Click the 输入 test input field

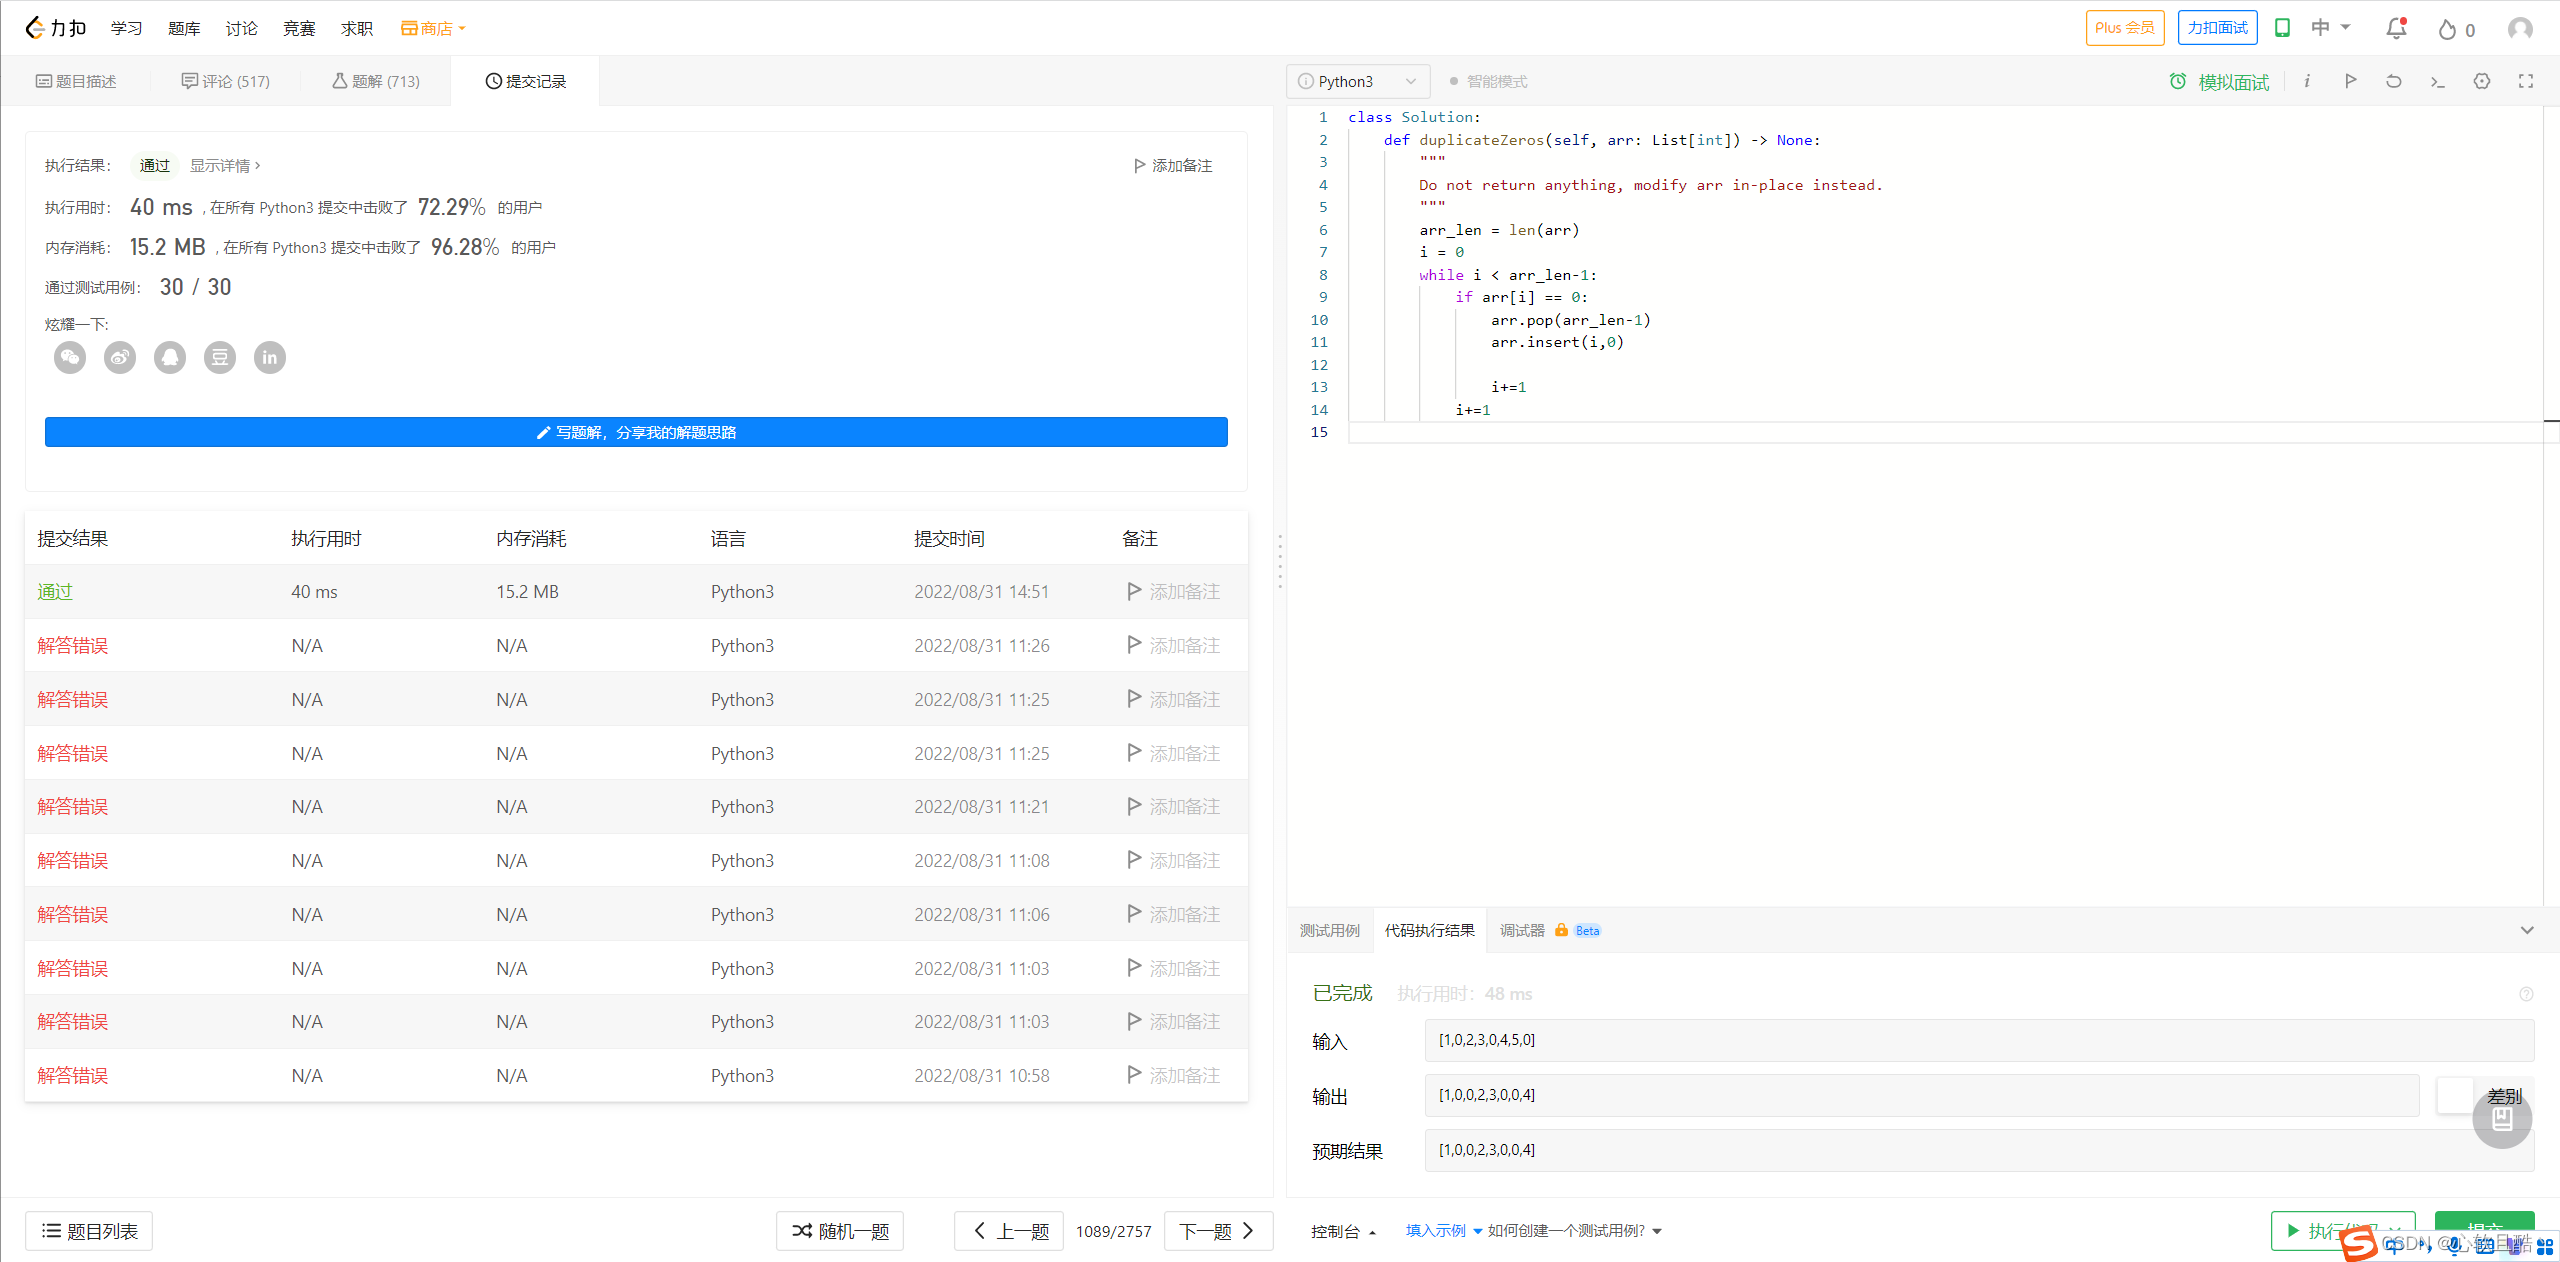[x=1978, y=1040]
